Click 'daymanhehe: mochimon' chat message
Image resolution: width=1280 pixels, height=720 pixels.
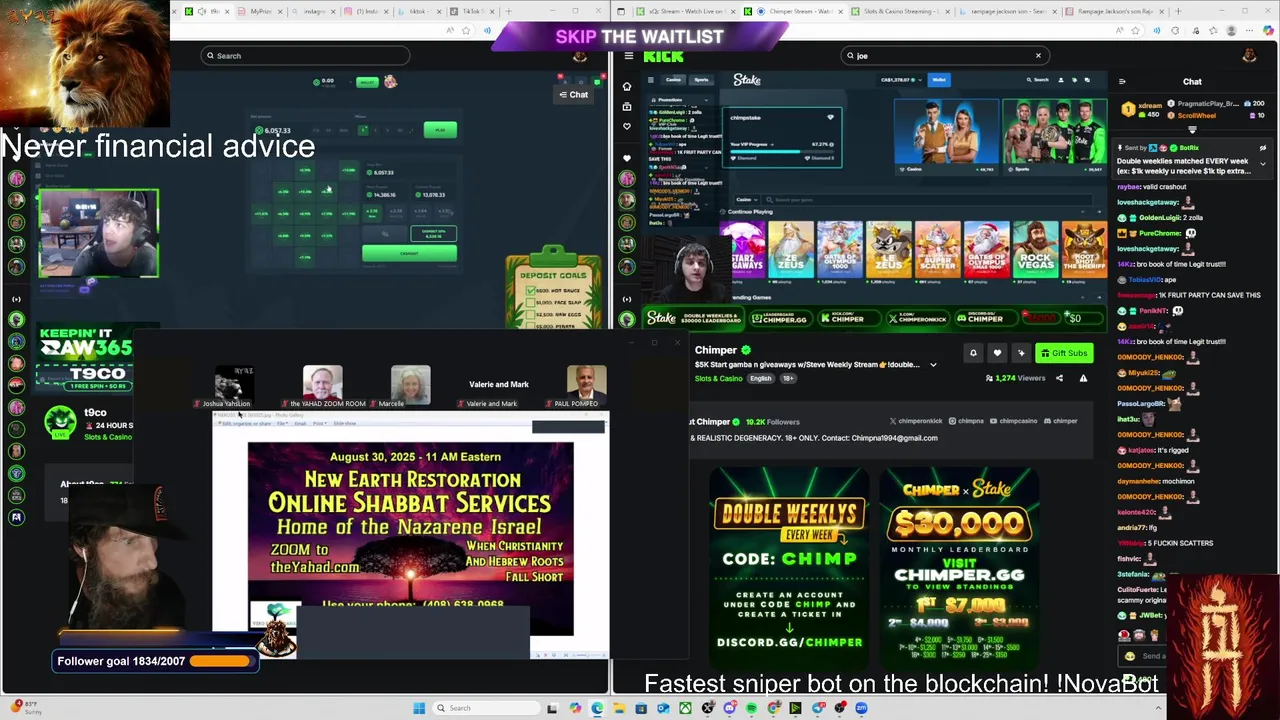[1156, 481]
